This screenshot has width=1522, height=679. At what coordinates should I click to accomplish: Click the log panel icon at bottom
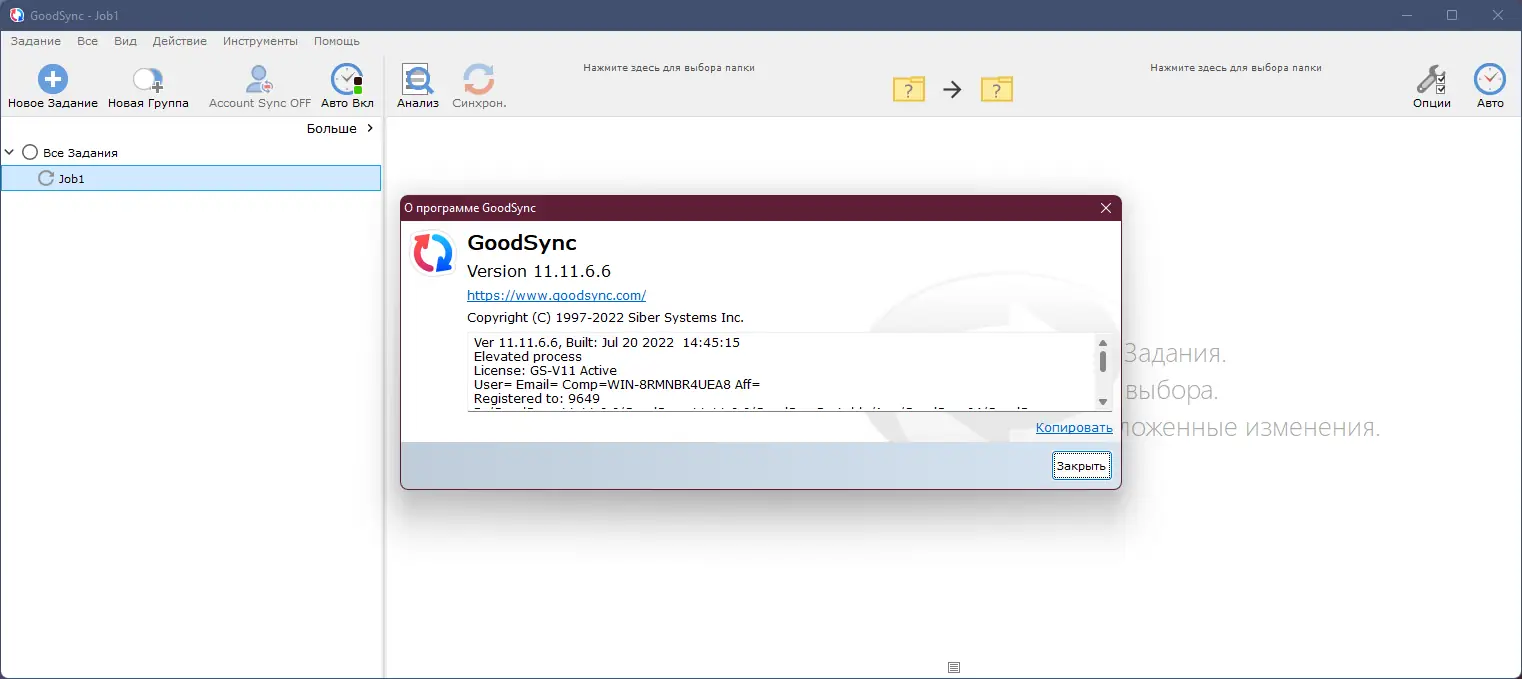click(953, 667)
